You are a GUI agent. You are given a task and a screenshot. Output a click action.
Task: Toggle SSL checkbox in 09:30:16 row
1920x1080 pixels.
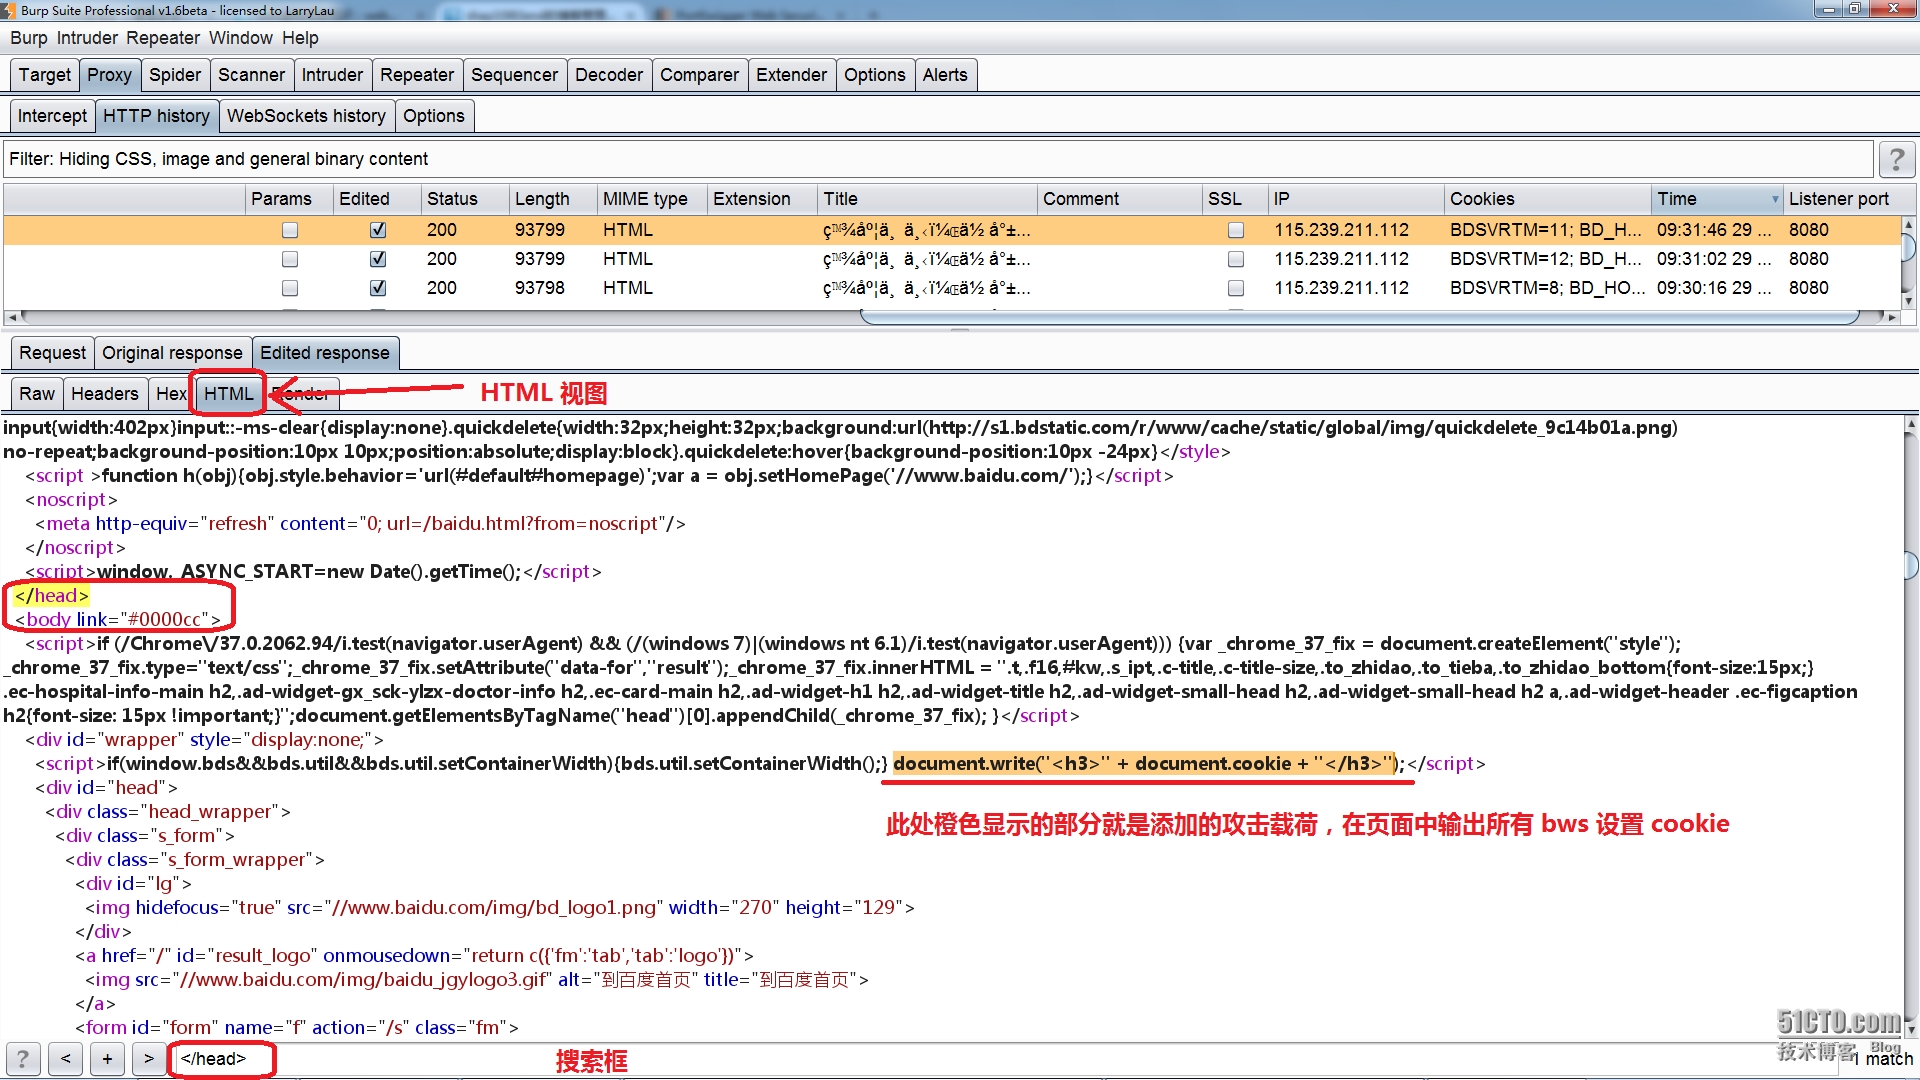(x=1236, y=288)
